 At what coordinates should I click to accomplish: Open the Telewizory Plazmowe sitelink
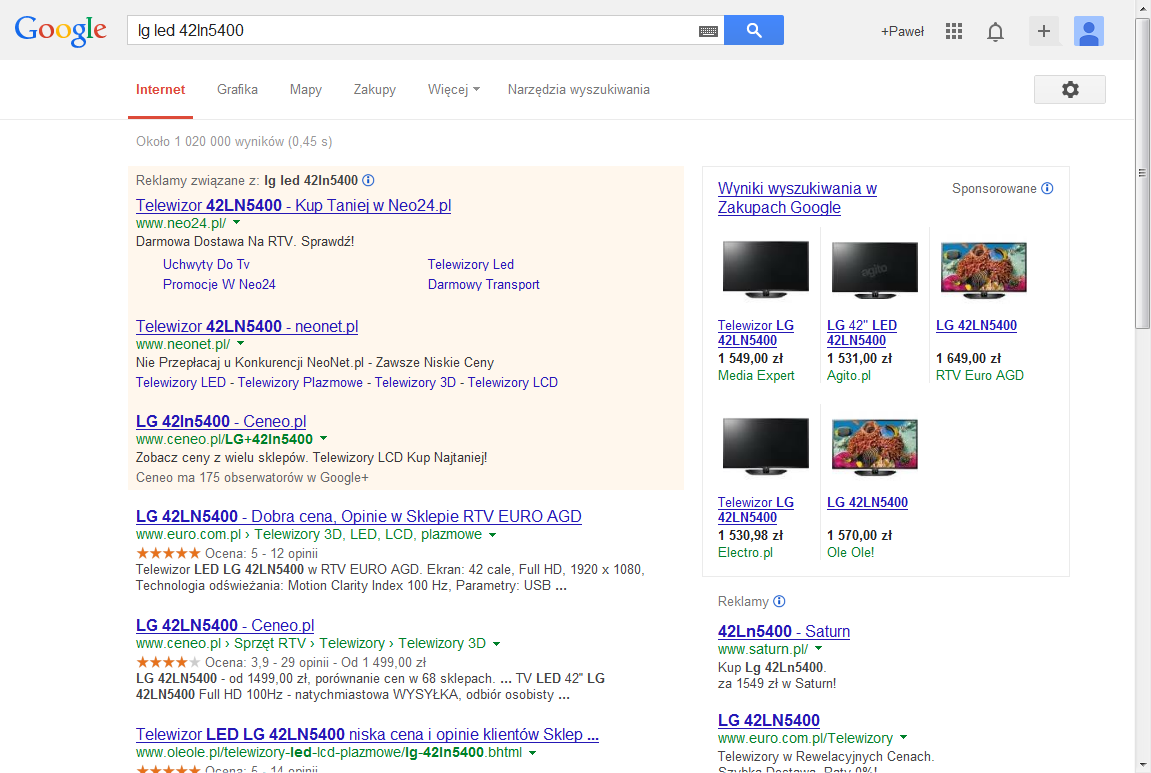click(300, 382)
